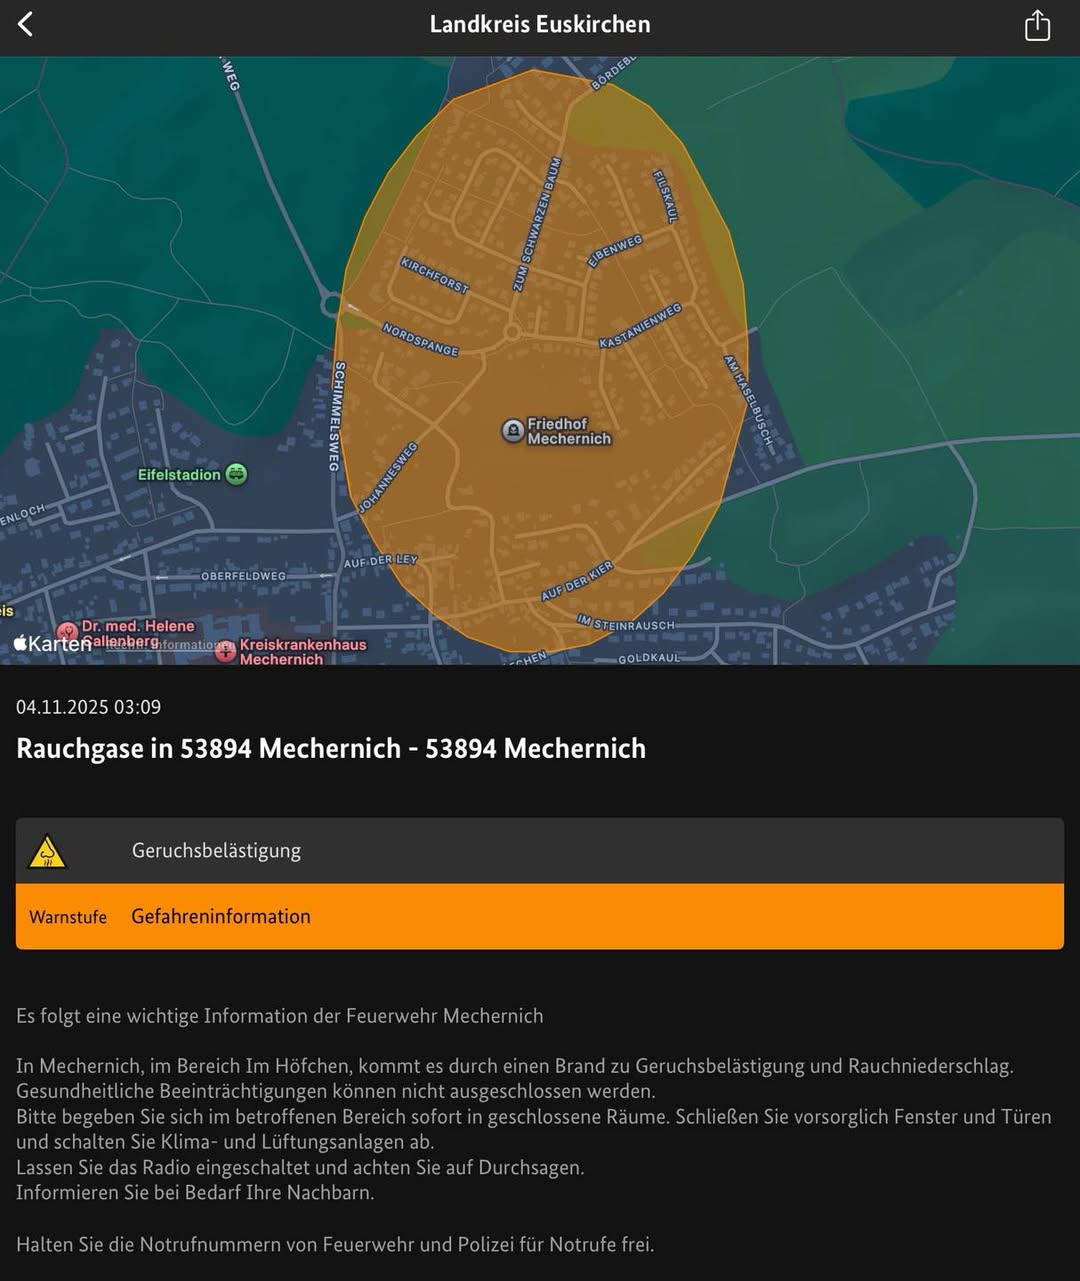Open the share sheet icon
This screenshot has height=1281, width=1080.
(x=1037, y=25)
